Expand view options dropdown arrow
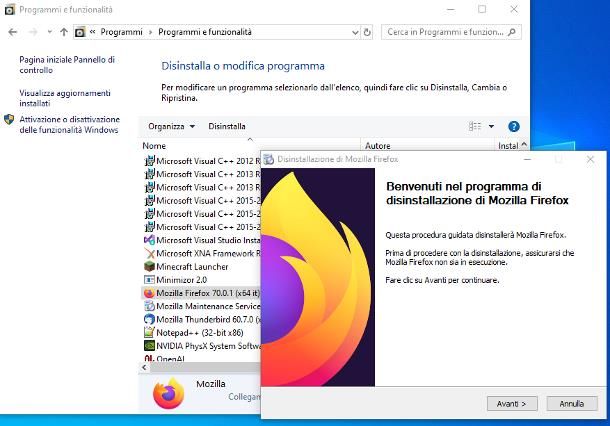The height and width of the screenshot is (426, 610). [491, 126]
